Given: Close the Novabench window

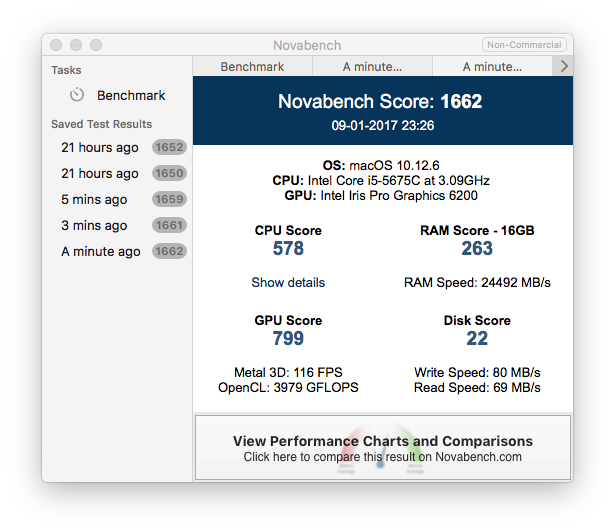Looking at the screenshot, I should coord(56,45).
